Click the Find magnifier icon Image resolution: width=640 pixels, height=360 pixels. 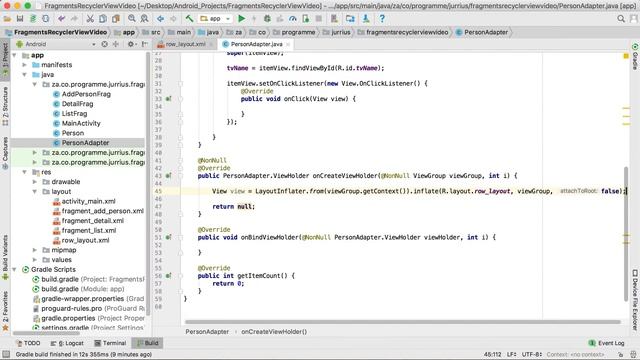click(x=131, y=19)
